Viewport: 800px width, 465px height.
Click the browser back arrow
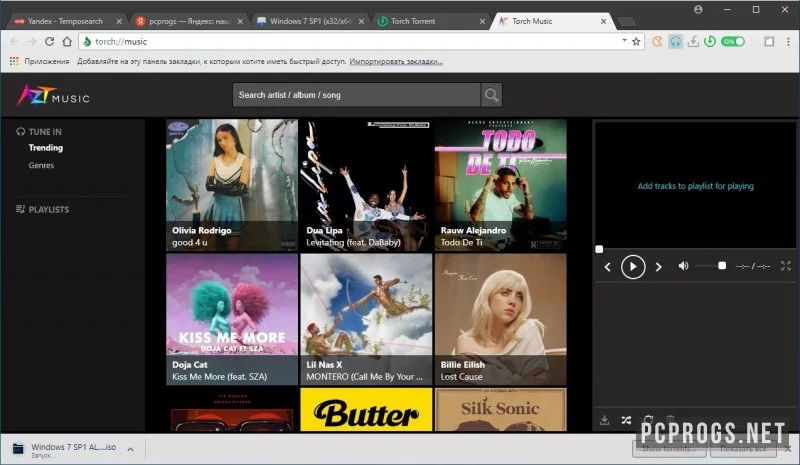(14, 41)
